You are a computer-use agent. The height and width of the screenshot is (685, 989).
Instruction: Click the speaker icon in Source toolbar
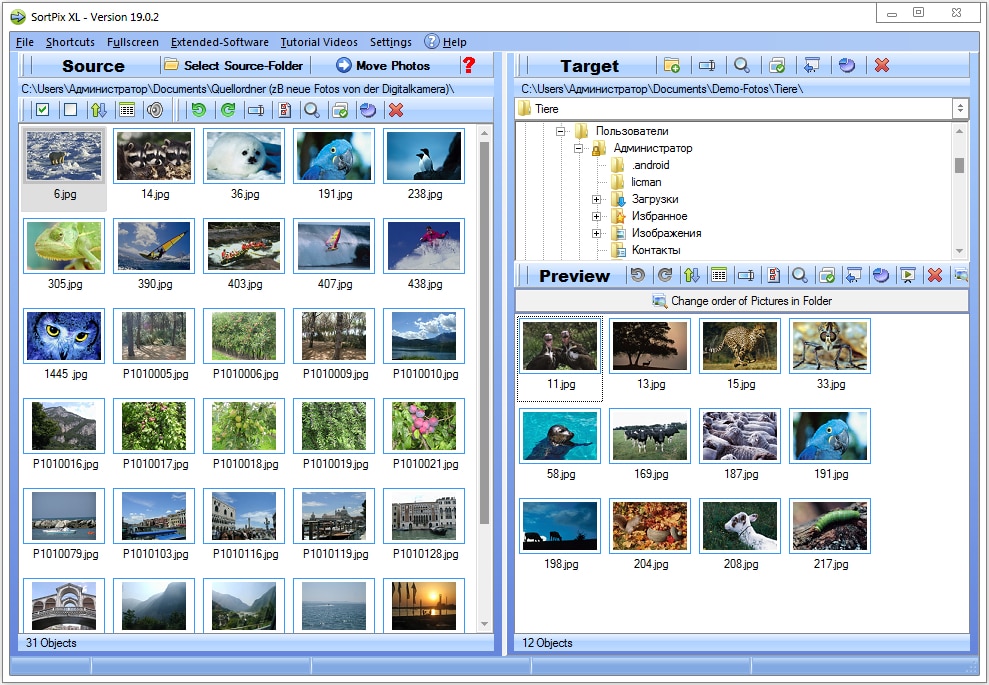[155, 110]
